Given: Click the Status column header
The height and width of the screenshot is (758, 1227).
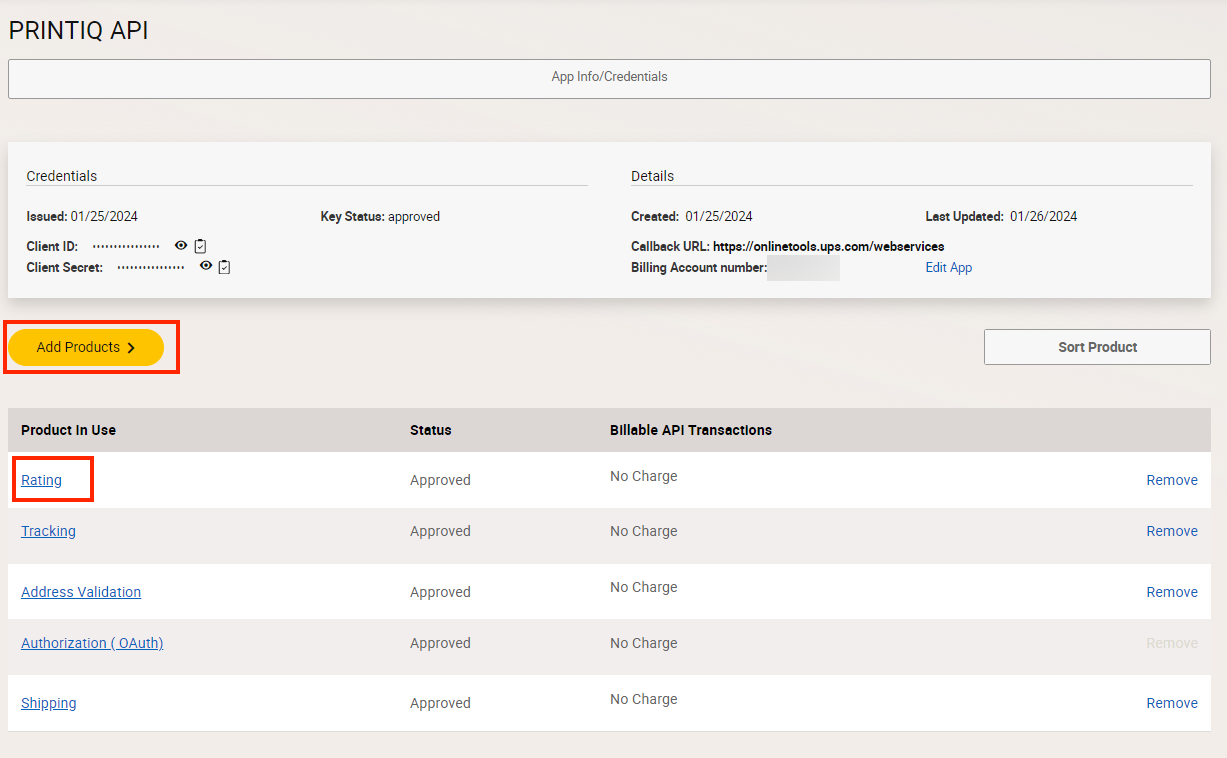Looking at the screenshot, I should click(430, 430).
